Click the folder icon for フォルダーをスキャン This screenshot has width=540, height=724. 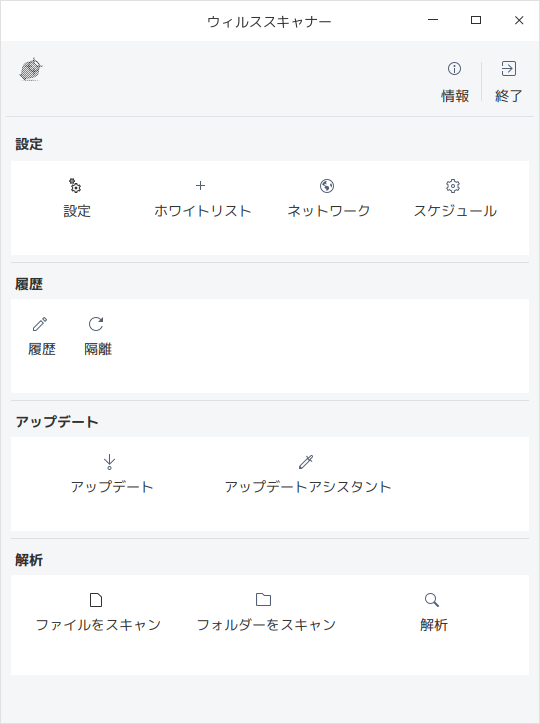pos(264,600)
